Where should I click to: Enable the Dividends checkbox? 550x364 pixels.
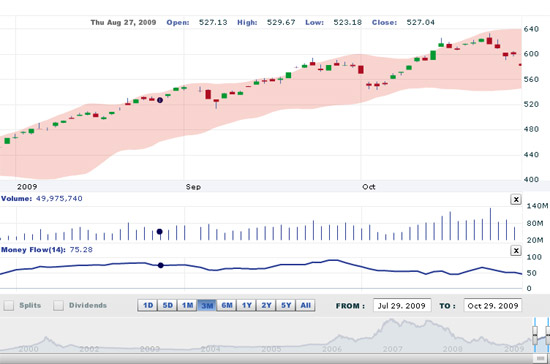coord(58,305)
